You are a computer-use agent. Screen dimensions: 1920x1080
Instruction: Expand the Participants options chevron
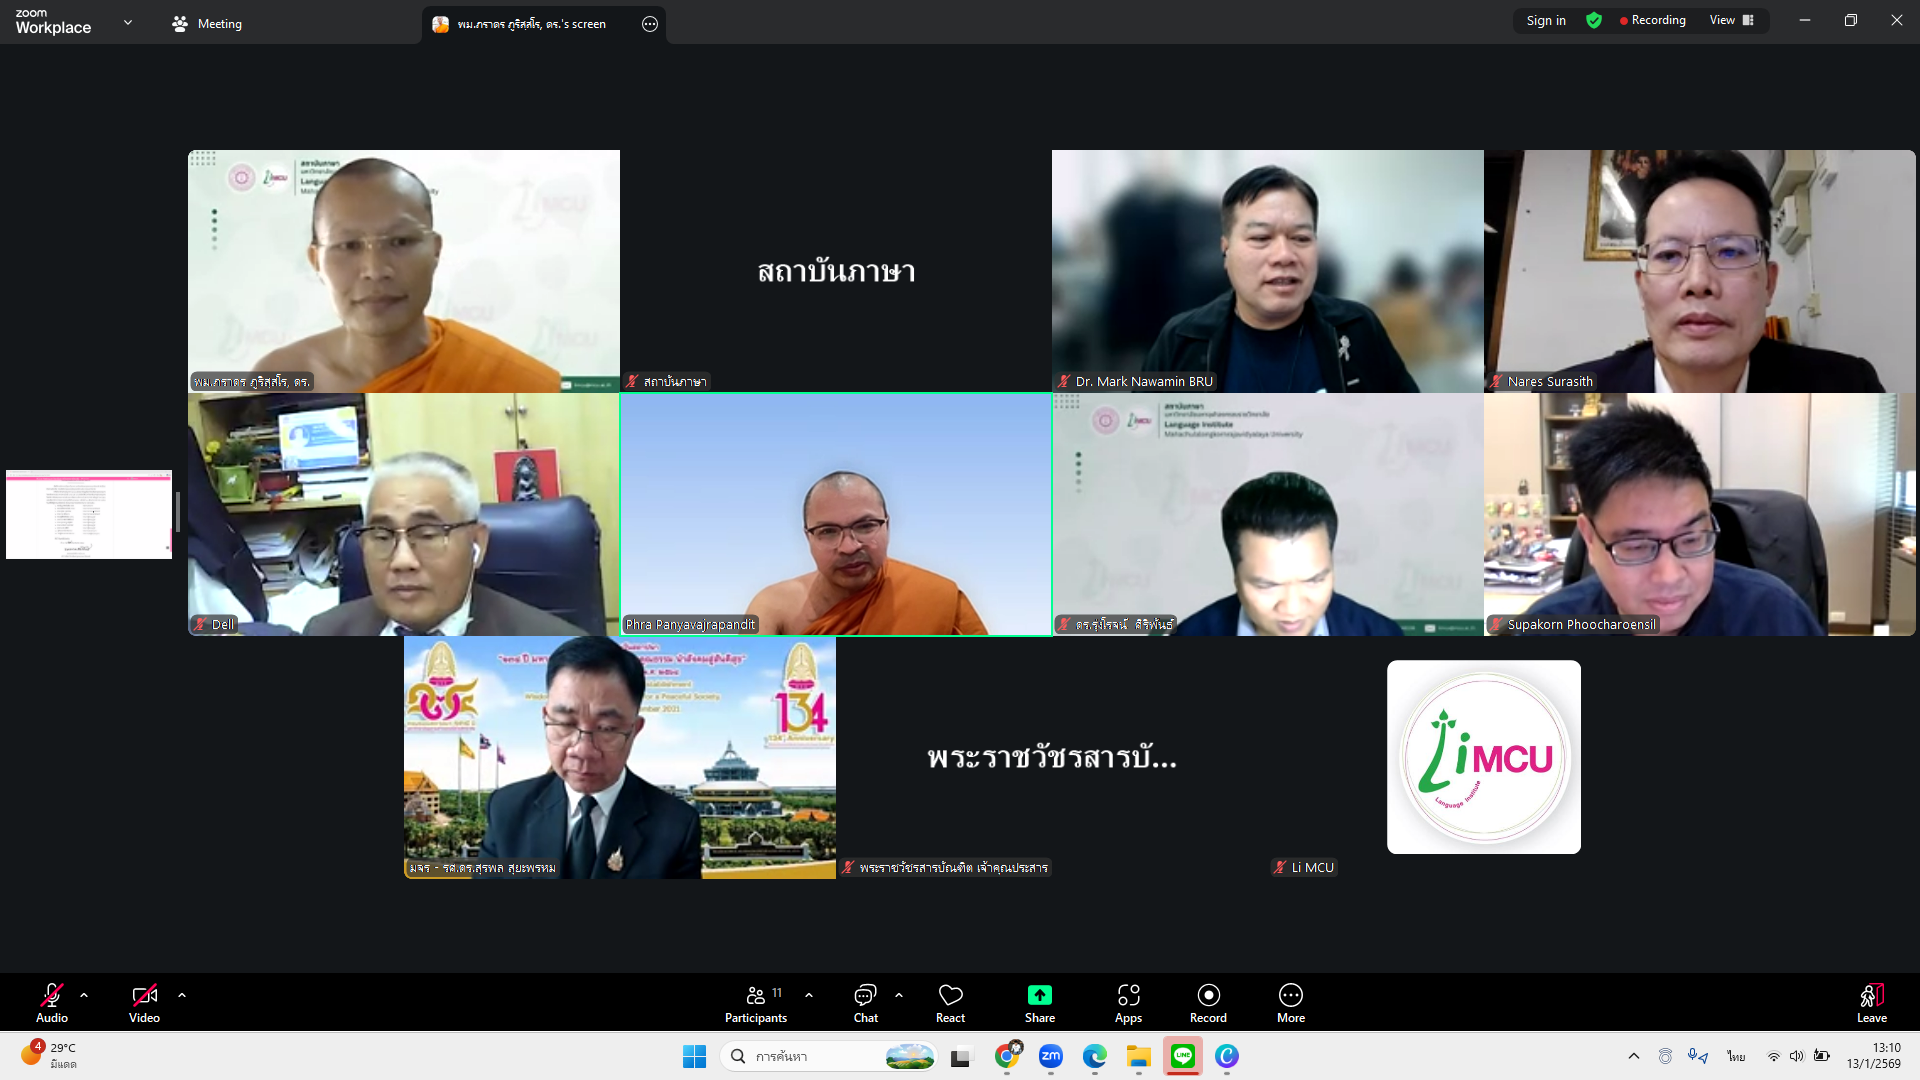[x=809, y=995]
